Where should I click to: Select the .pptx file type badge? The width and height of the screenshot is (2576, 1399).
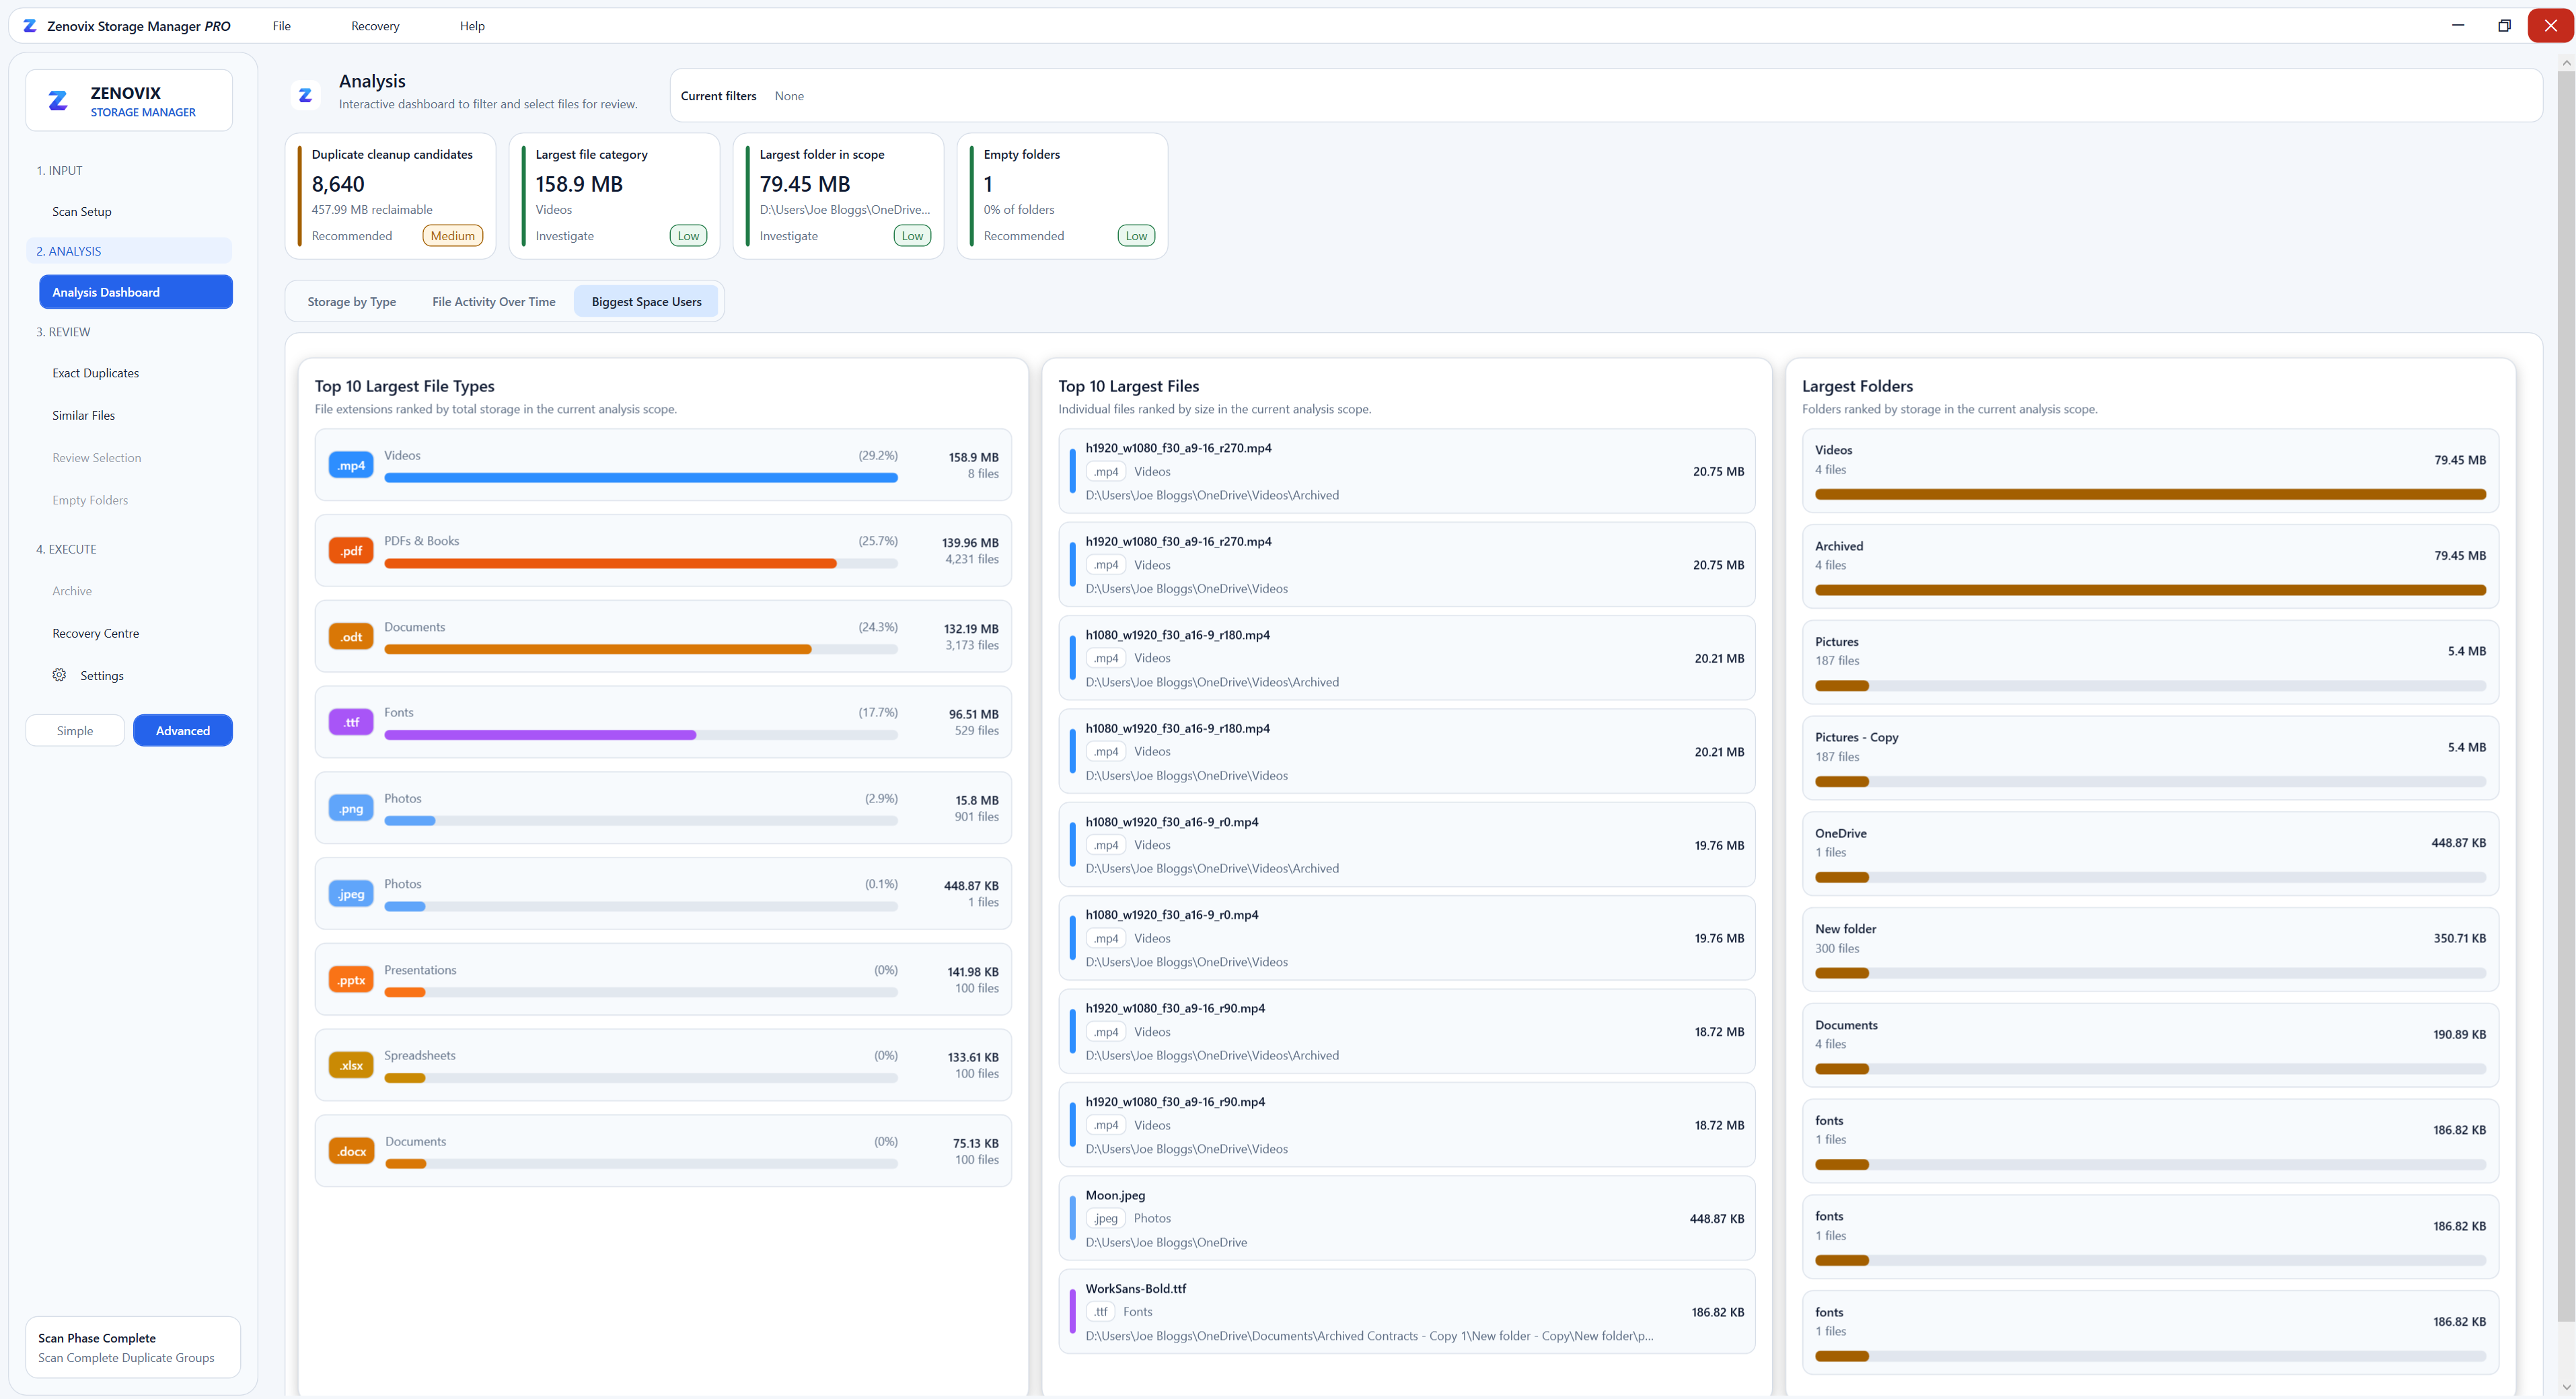[351, 980]
